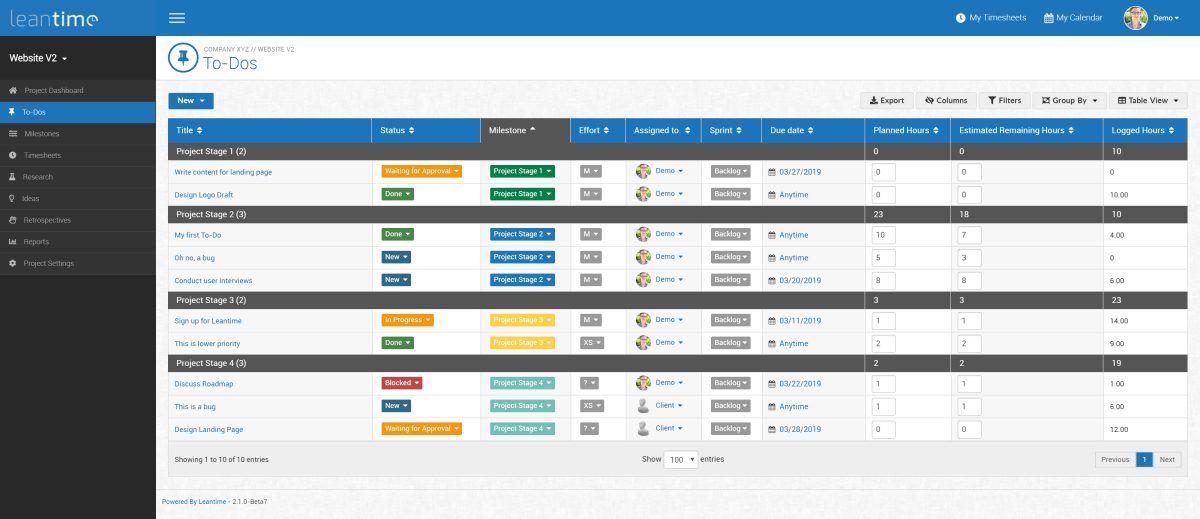Sort table by Milestone column header
The width and height of the screenshot is (1200, 519).
coord(512,130)
